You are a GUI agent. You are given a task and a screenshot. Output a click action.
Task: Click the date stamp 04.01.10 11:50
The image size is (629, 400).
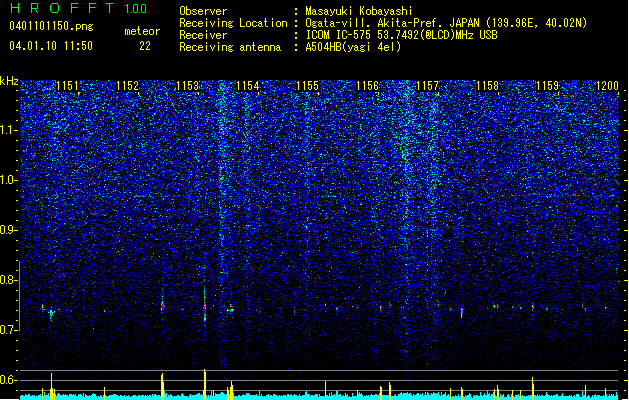coord(51,46)
